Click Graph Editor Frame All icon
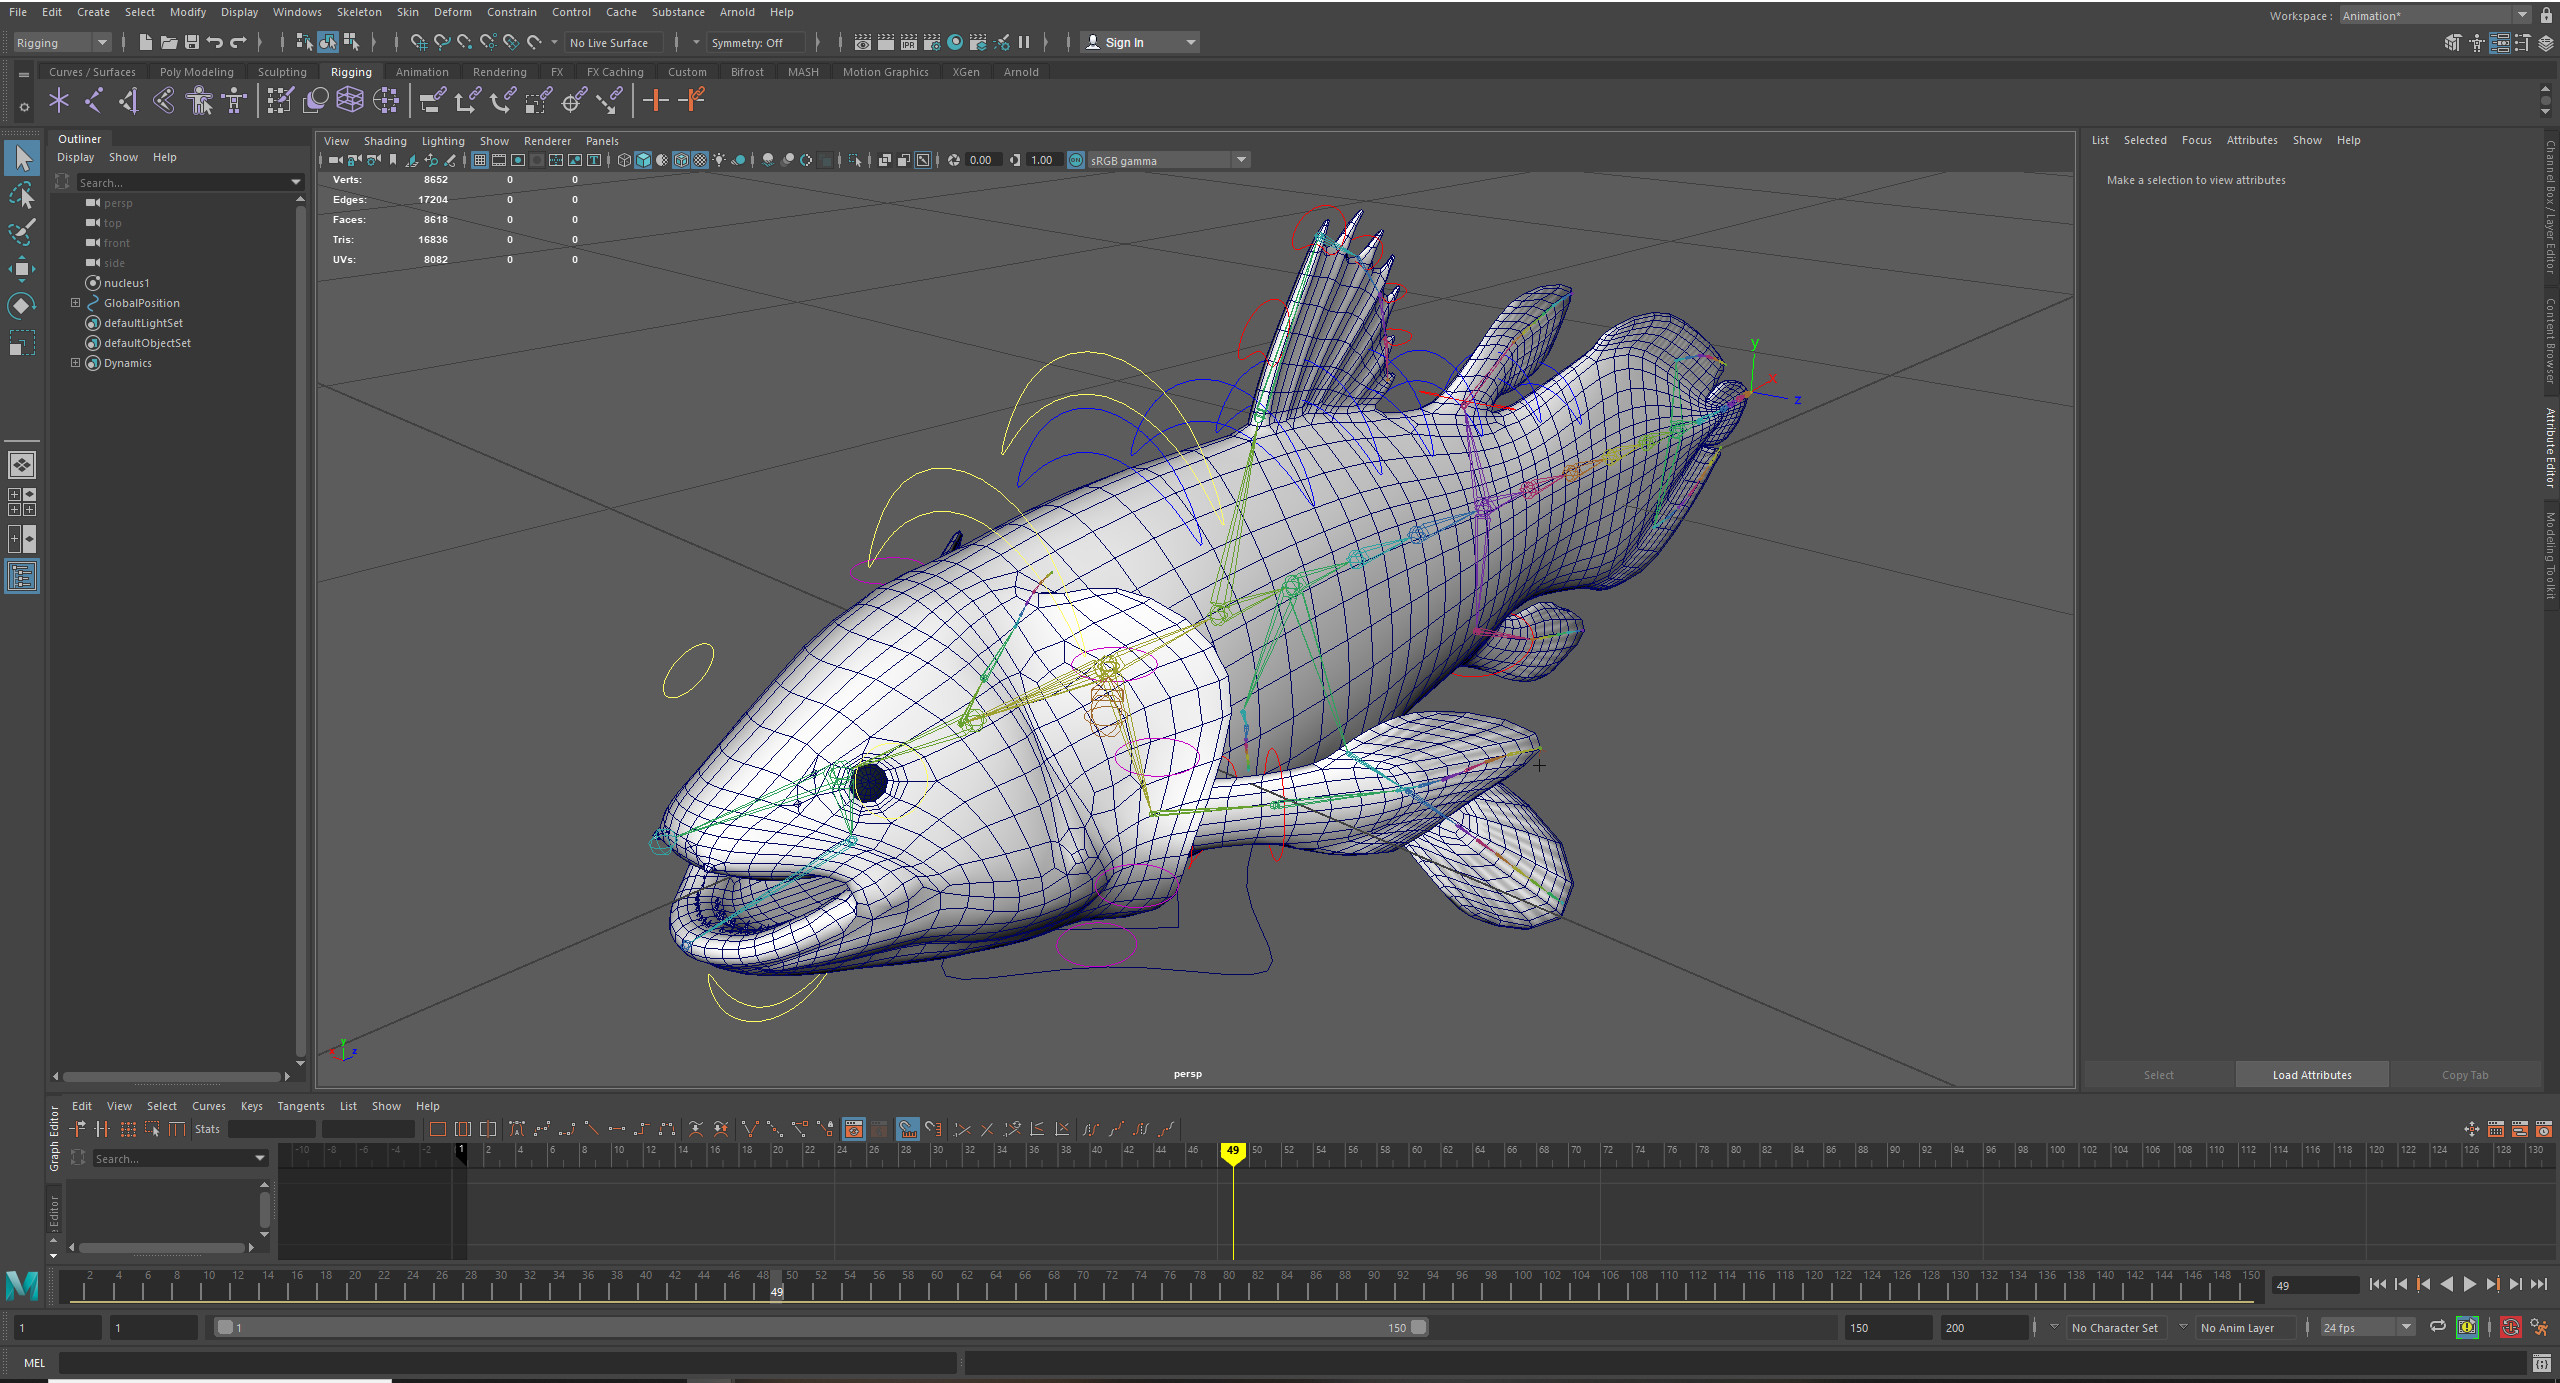Viewport: 2560px width, 1383px height. click(x=438, y=1129)
